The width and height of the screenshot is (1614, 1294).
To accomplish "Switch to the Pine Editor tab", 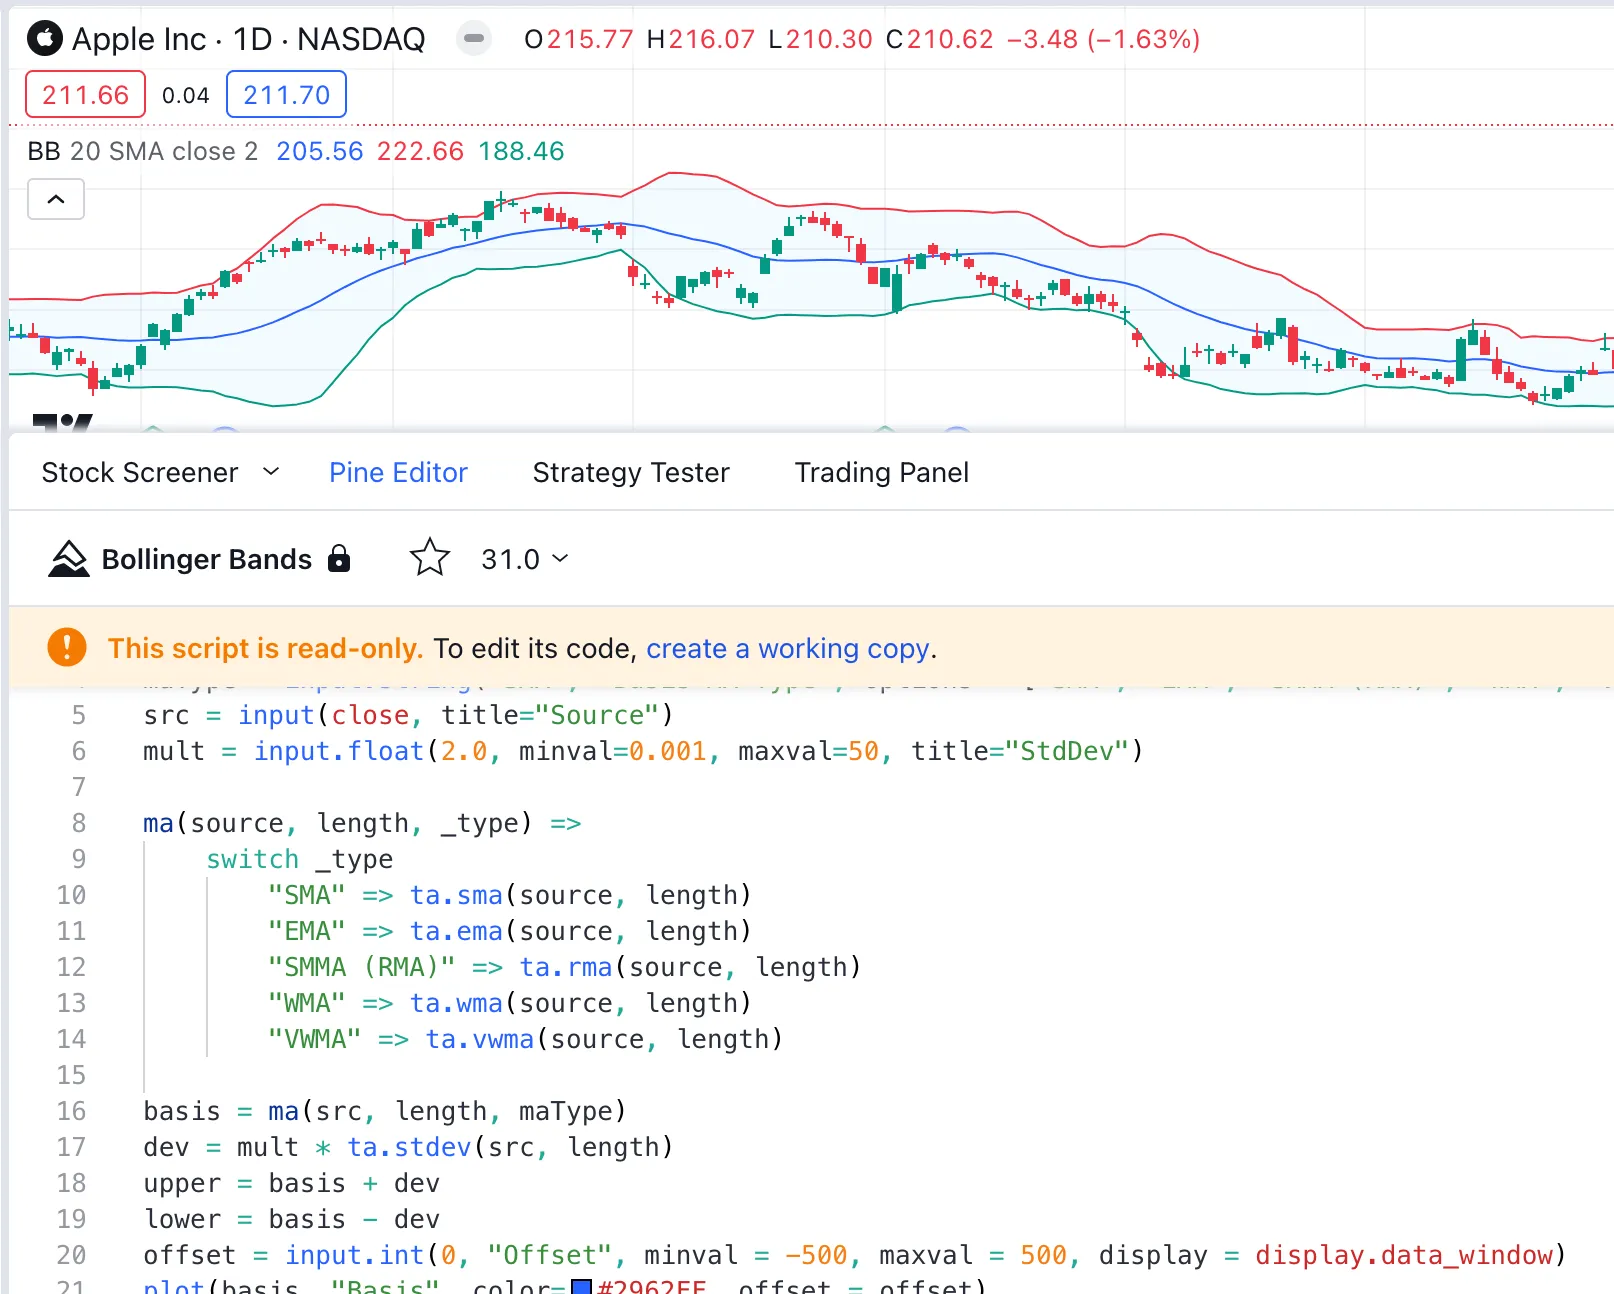I will pyautogui.click(x=398, y=472).
